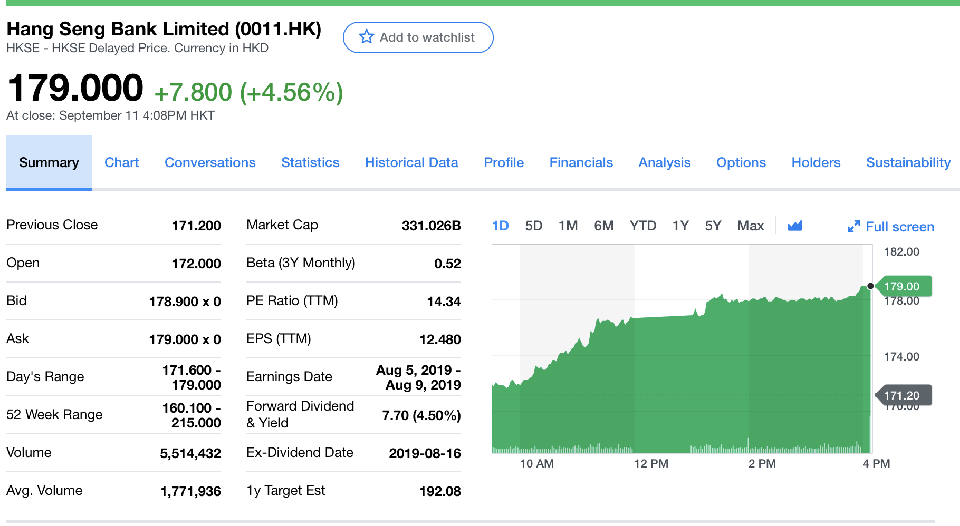
Task: Open the Financials tab
Action: pos(581,163)
